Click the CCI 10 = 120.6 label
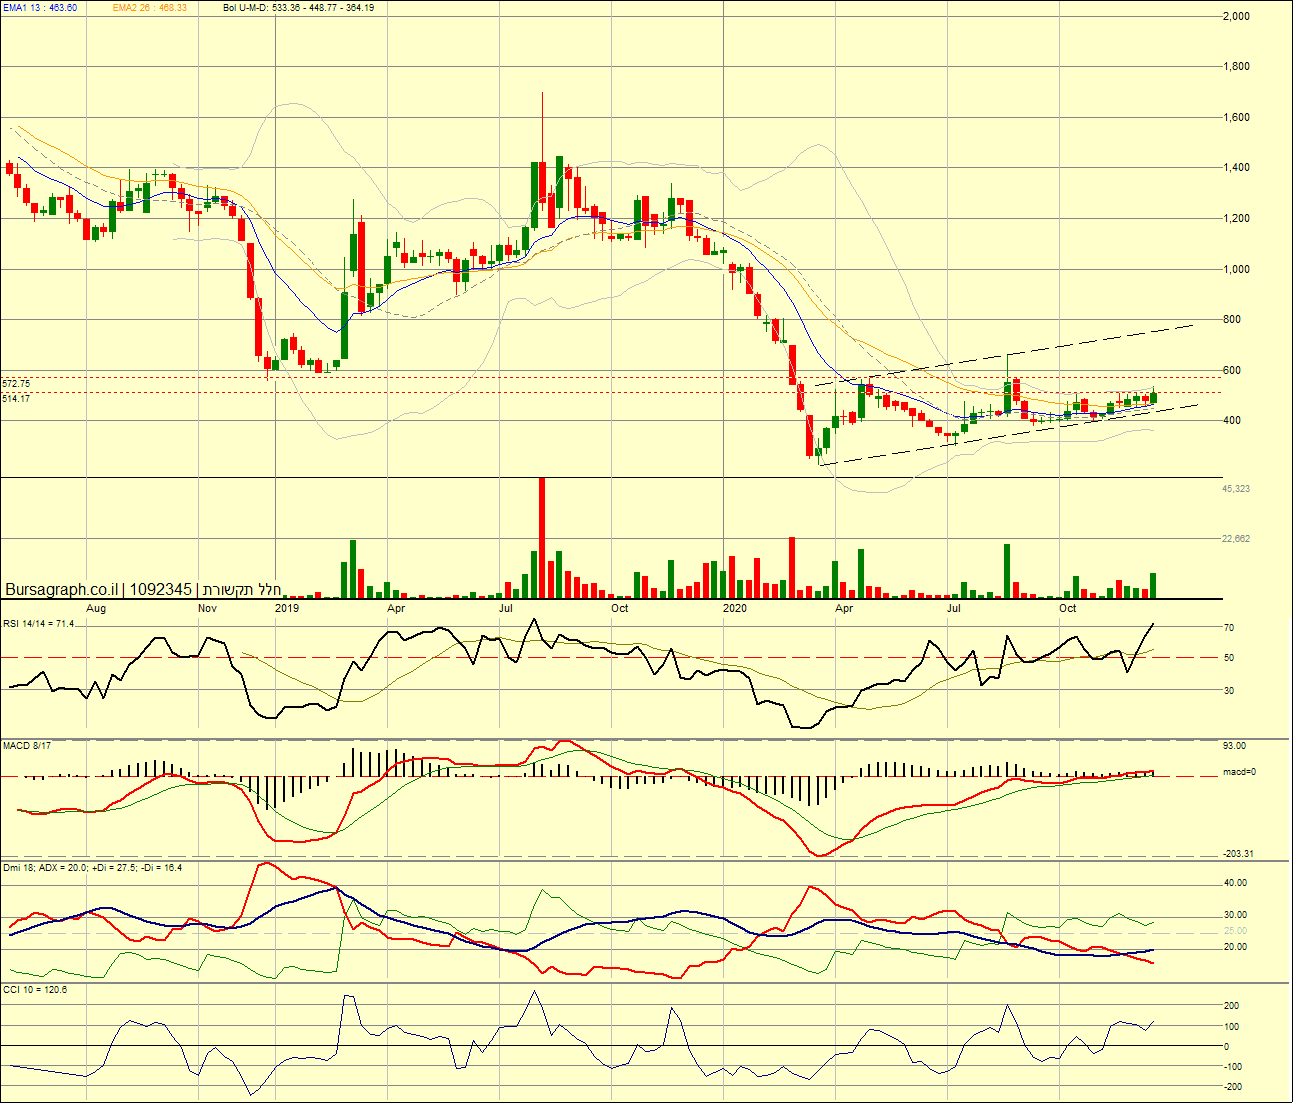 point(35,990)
